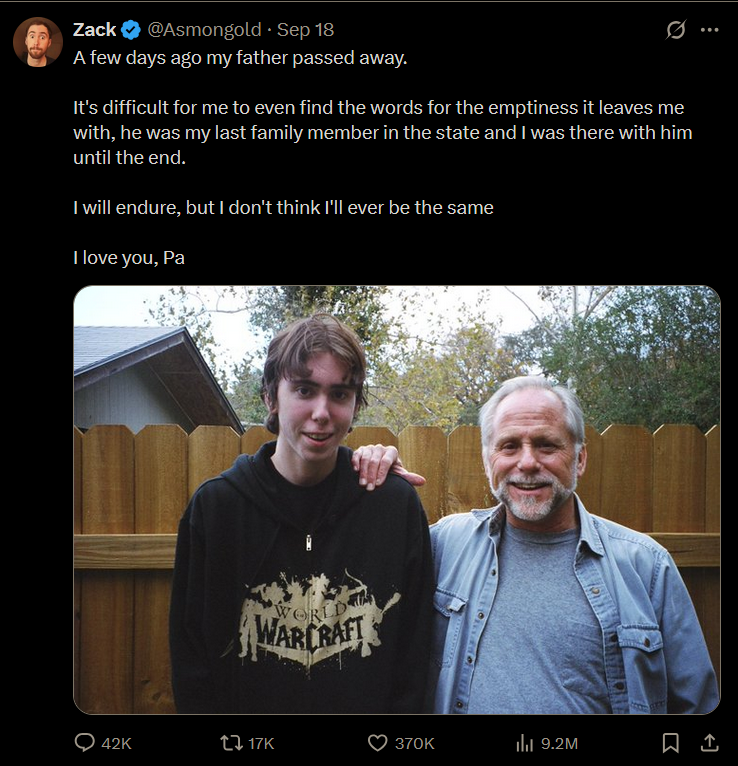Open the Grok explain-post icon
This screenshot has width=738, height=766.
coord(676,30)
